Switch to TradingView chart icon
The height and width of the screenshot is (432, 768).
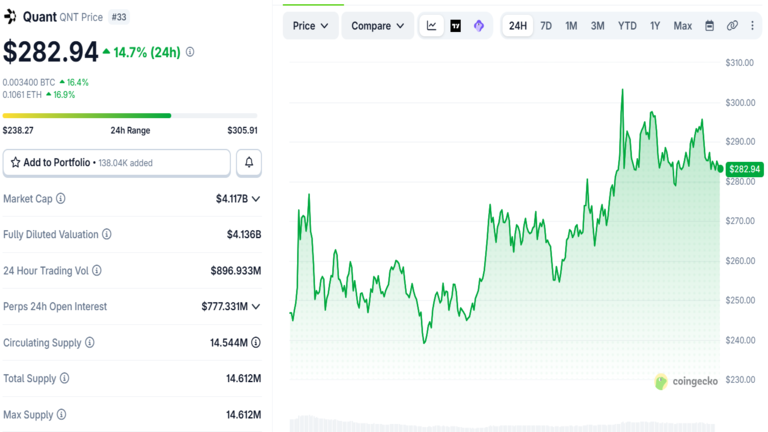456,25
